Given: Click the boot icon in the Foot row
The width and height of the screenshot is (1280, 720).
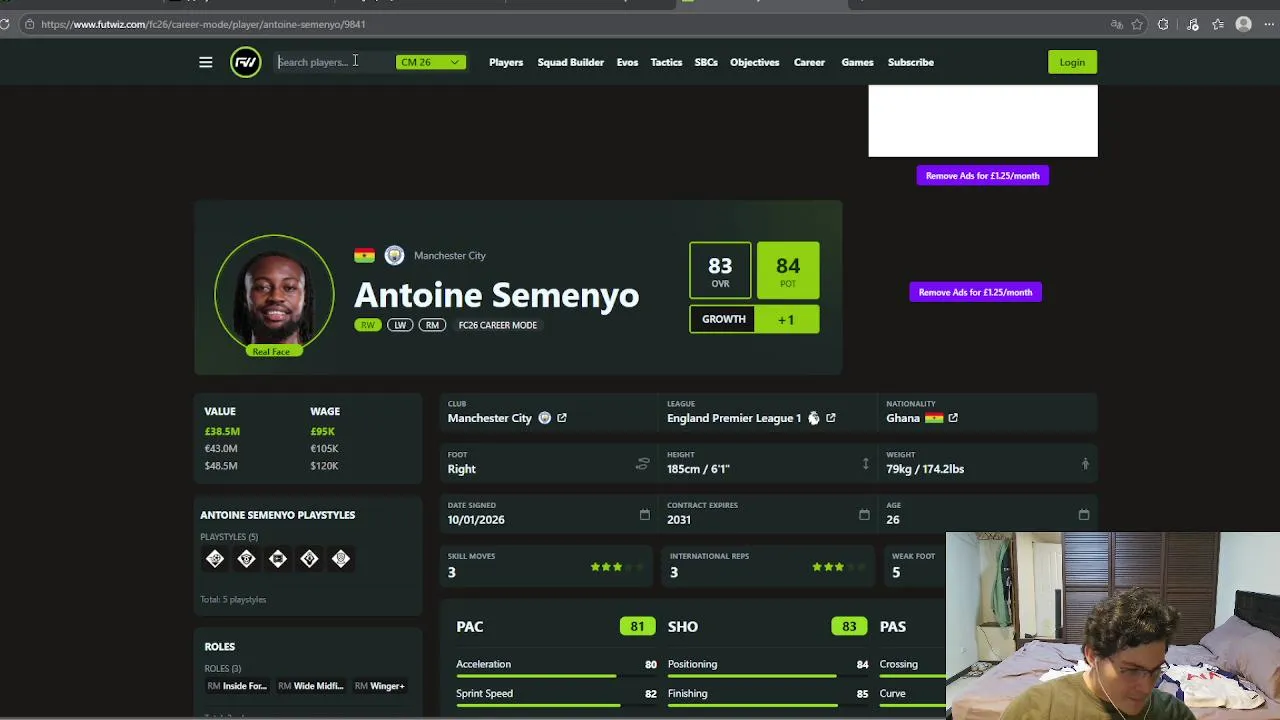Looking at the screenshot, I should pyautogui.click(x=642, y=464).
